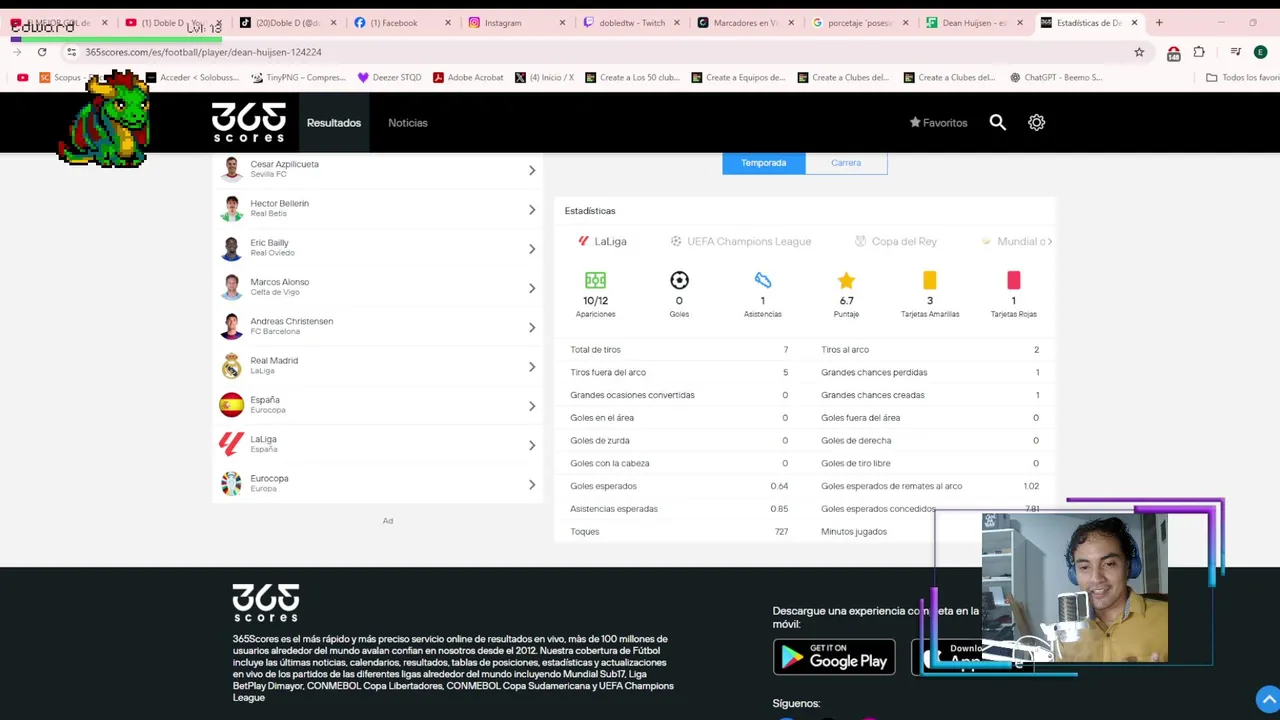1280x720 pixels.
Task: Click the Tarjetas Amarillas yellow card icon
Action: click(930, 280)
